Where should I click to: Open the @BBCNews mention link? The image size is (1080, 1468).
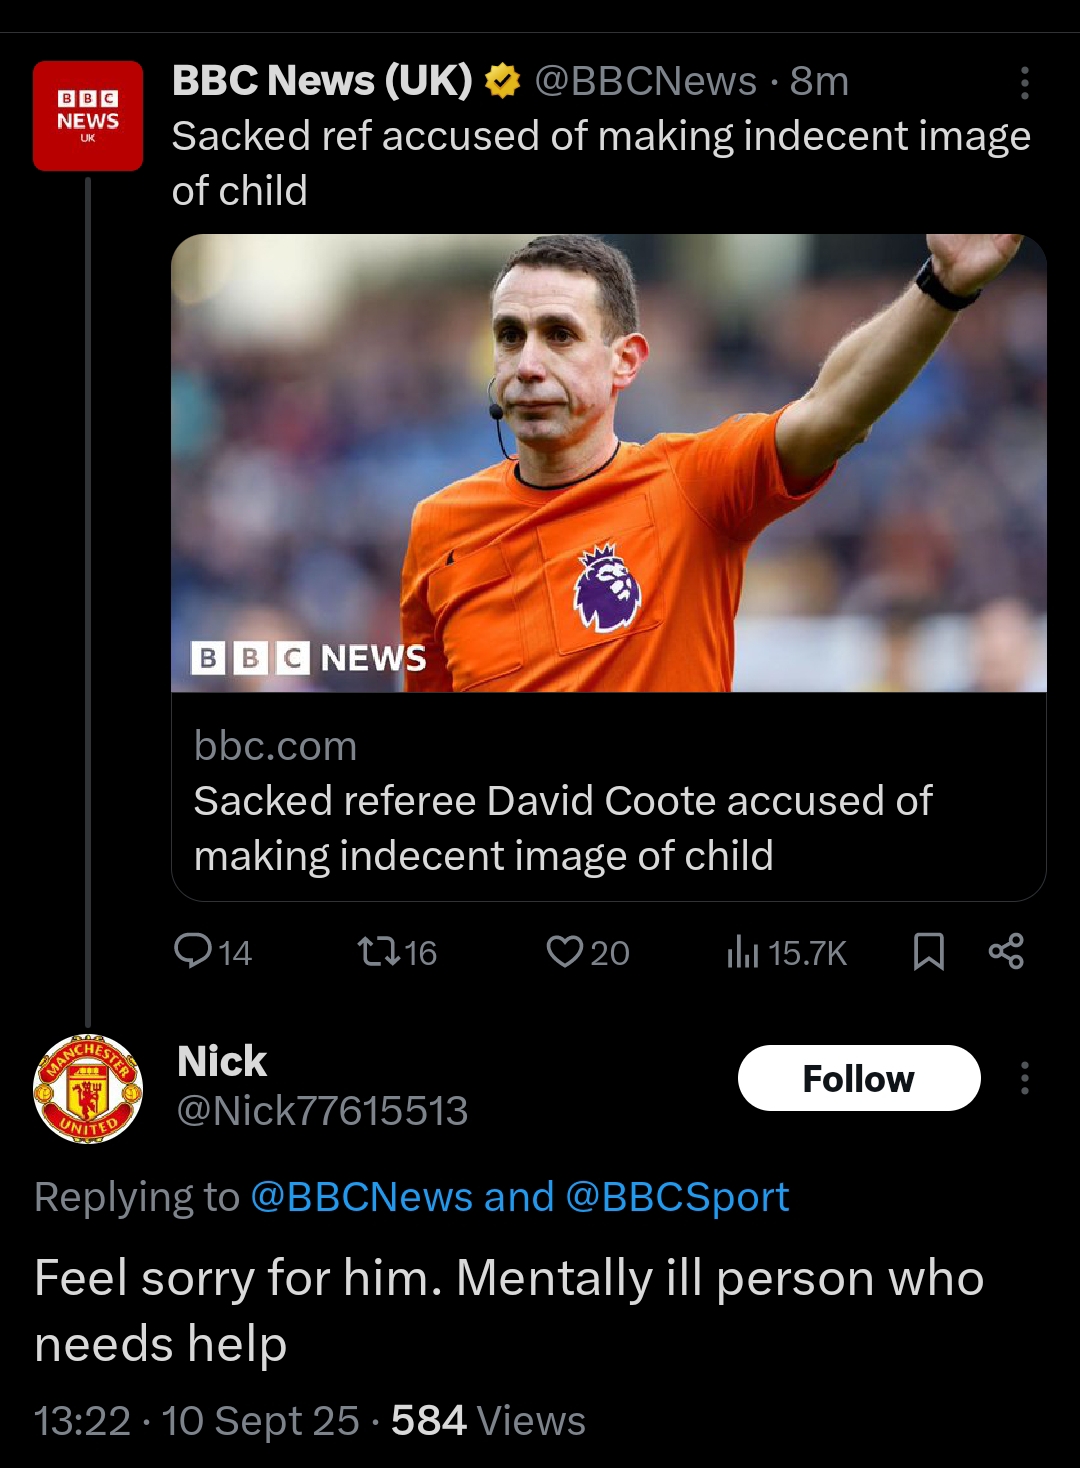(361, 1197)
